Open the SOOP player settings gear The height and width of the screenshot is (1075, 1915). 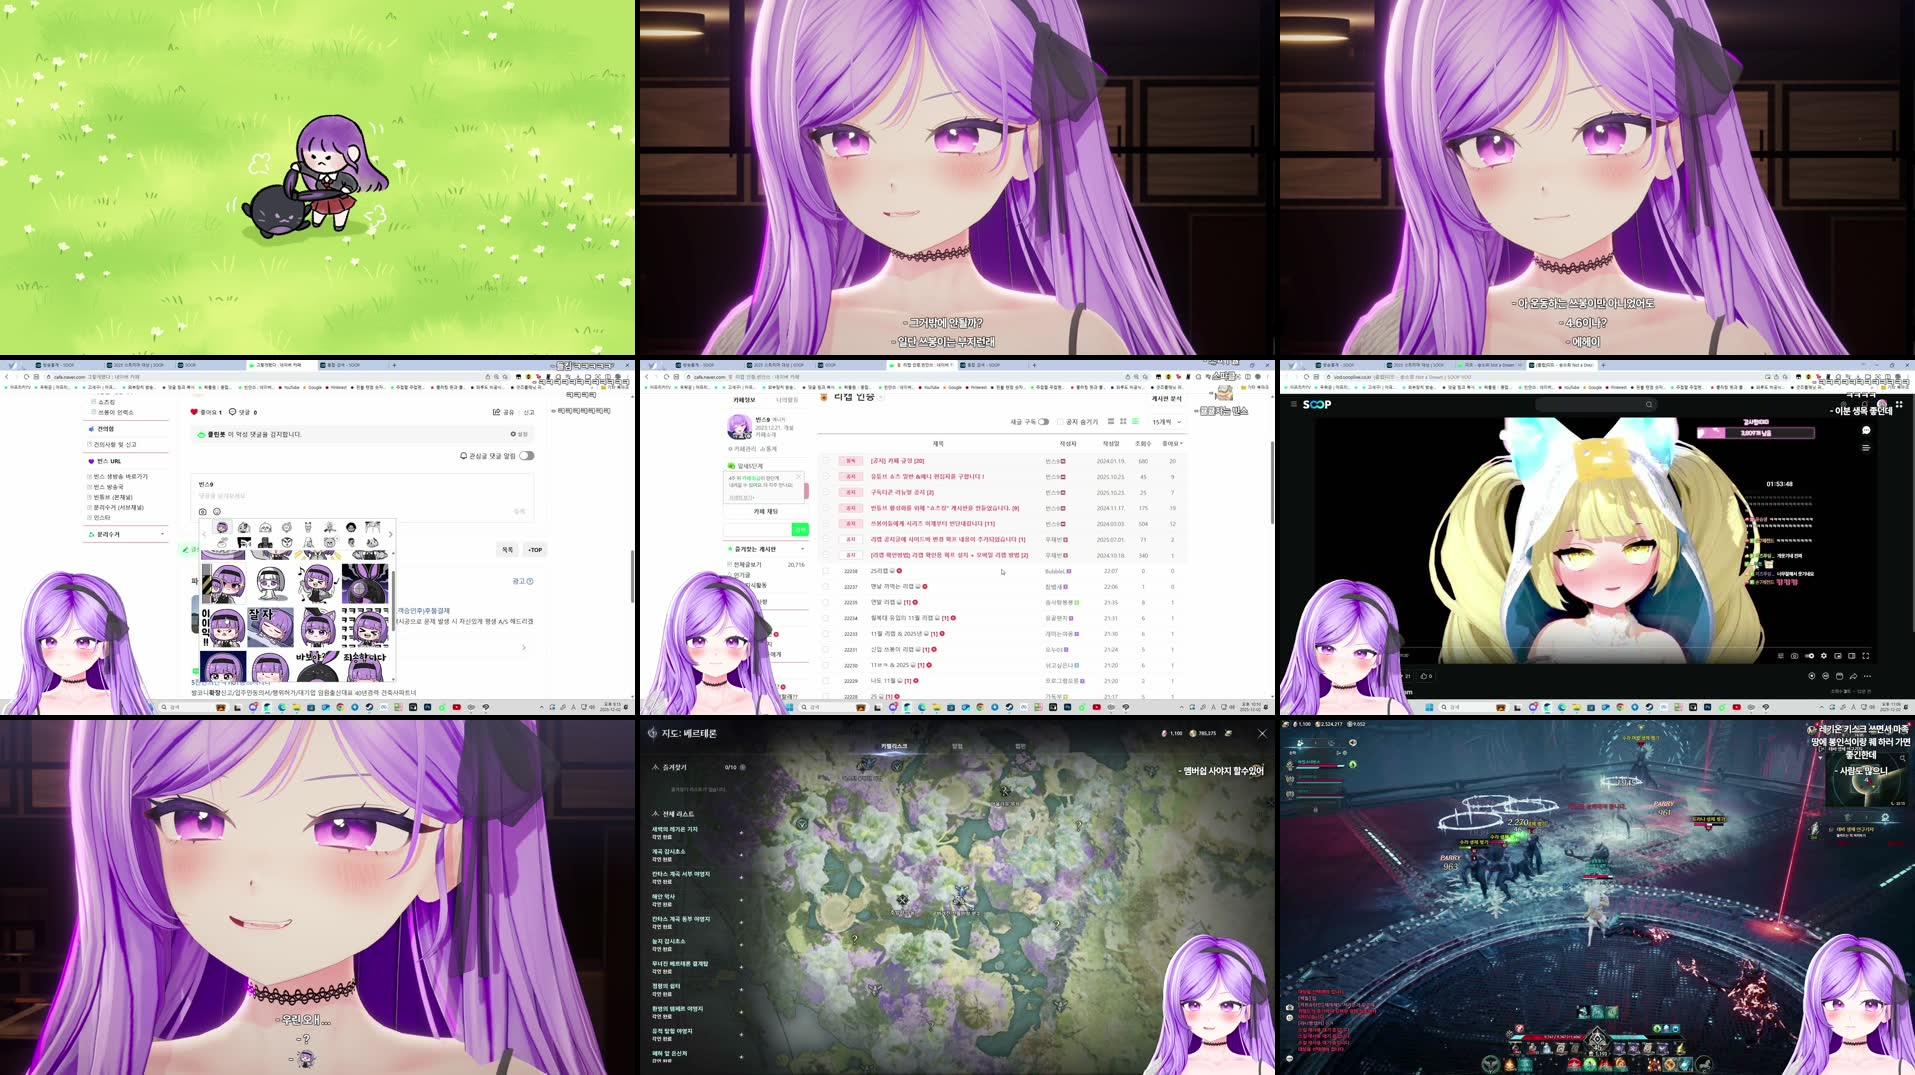[x=1824, y=656]
